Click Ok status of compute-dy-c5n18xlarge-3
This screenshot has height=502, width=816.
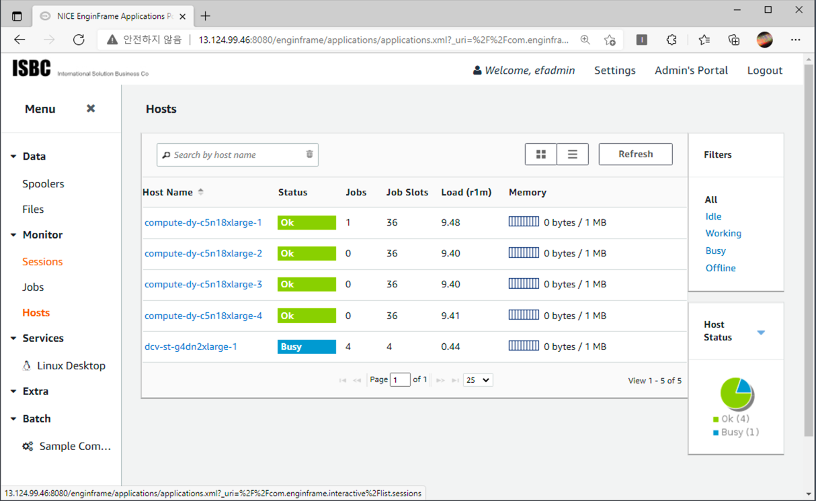307,284
